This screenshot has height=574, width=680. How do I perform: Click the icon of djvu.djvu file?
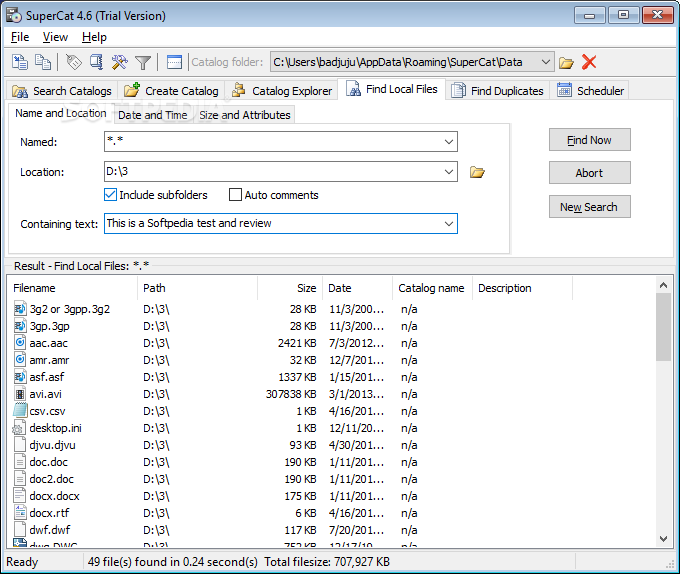pyautogui.click(x=20, y=445)
